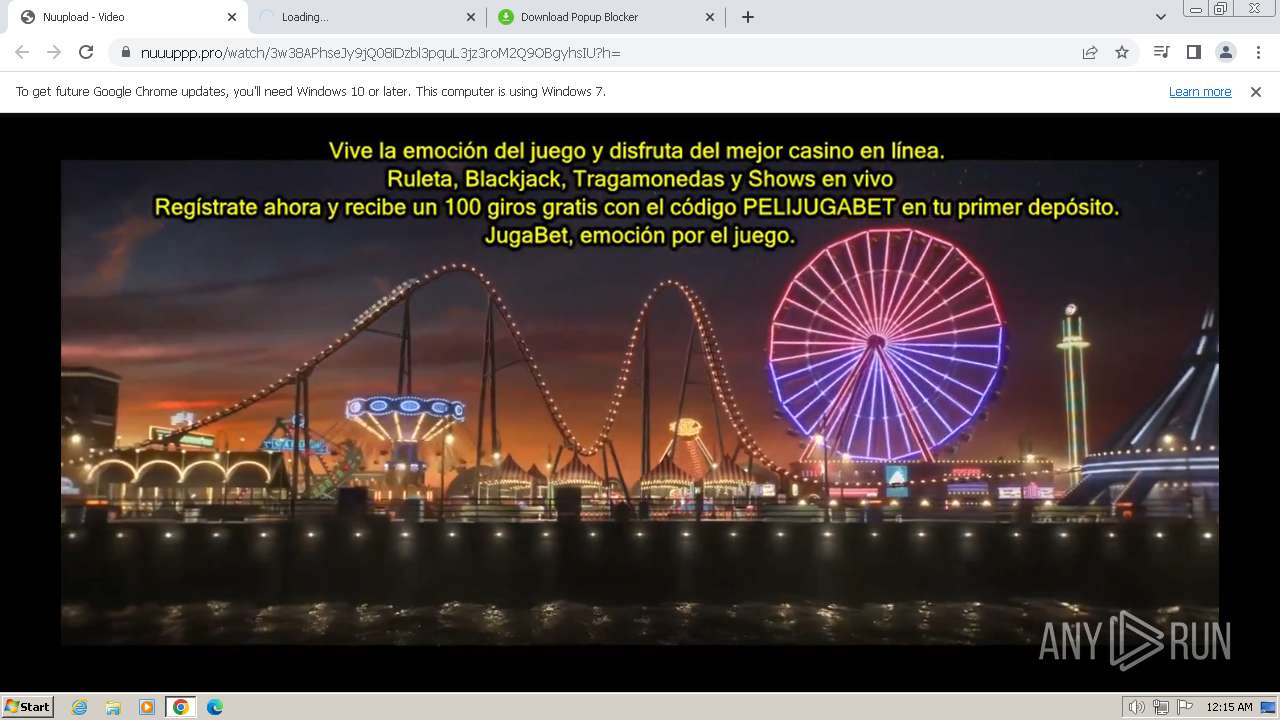
Task: Open the Chrome profile avatar
Action: point(1225,52)
